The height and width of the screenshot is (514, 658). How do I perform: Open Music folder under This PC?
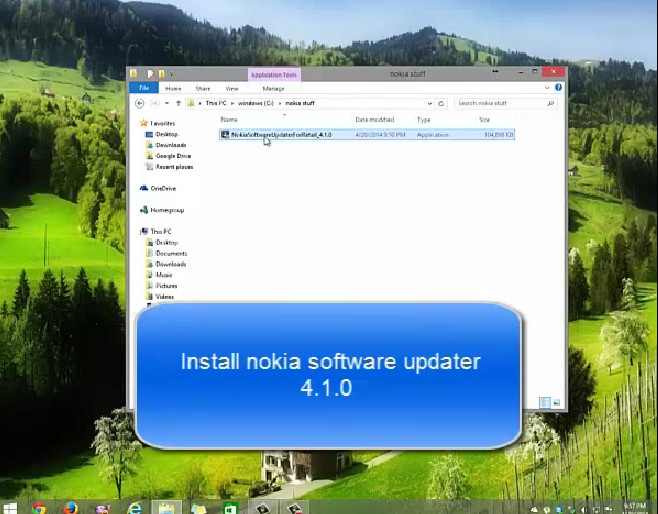159,275
